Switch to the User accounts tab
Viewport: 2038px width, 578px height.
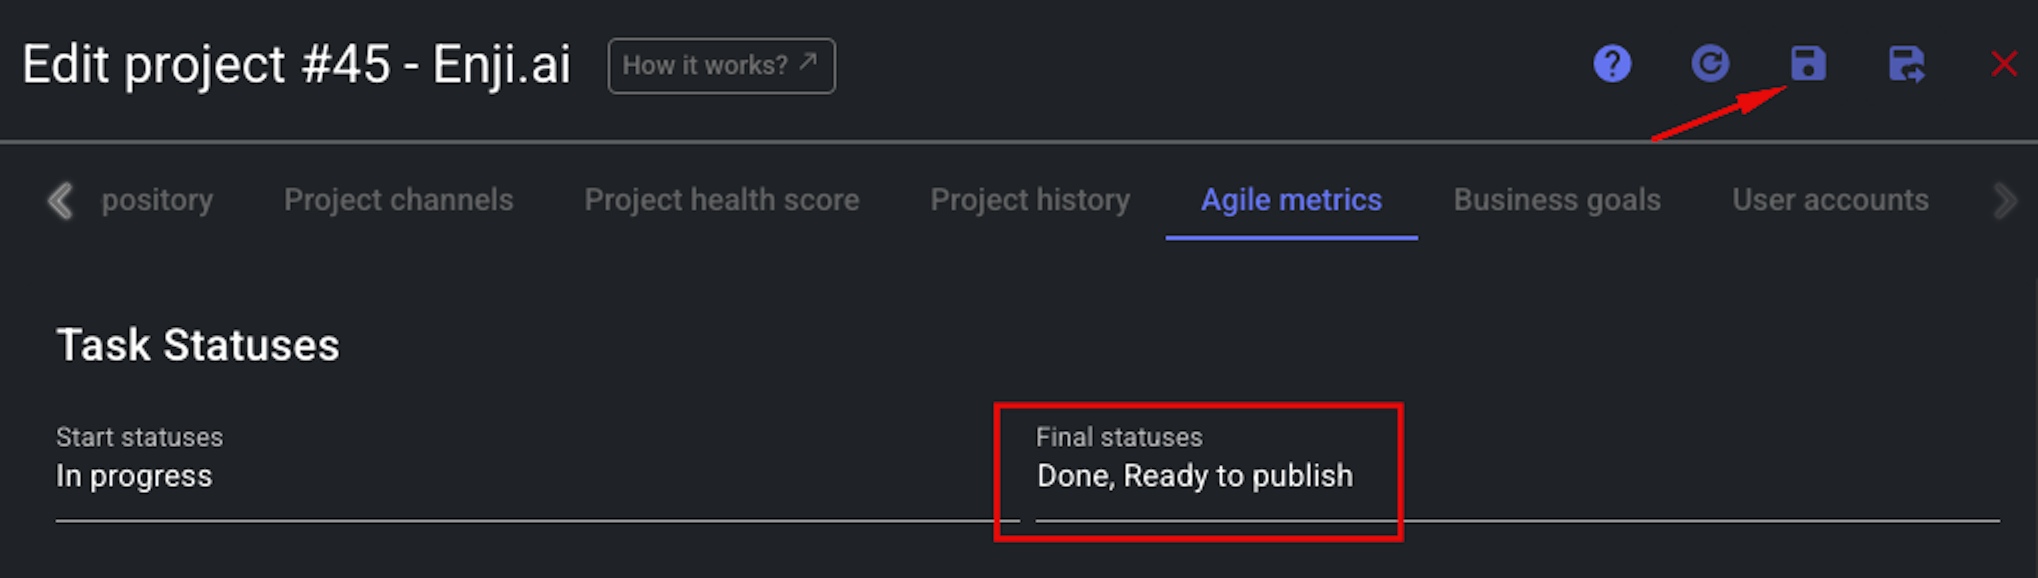tap(1830, 200)
